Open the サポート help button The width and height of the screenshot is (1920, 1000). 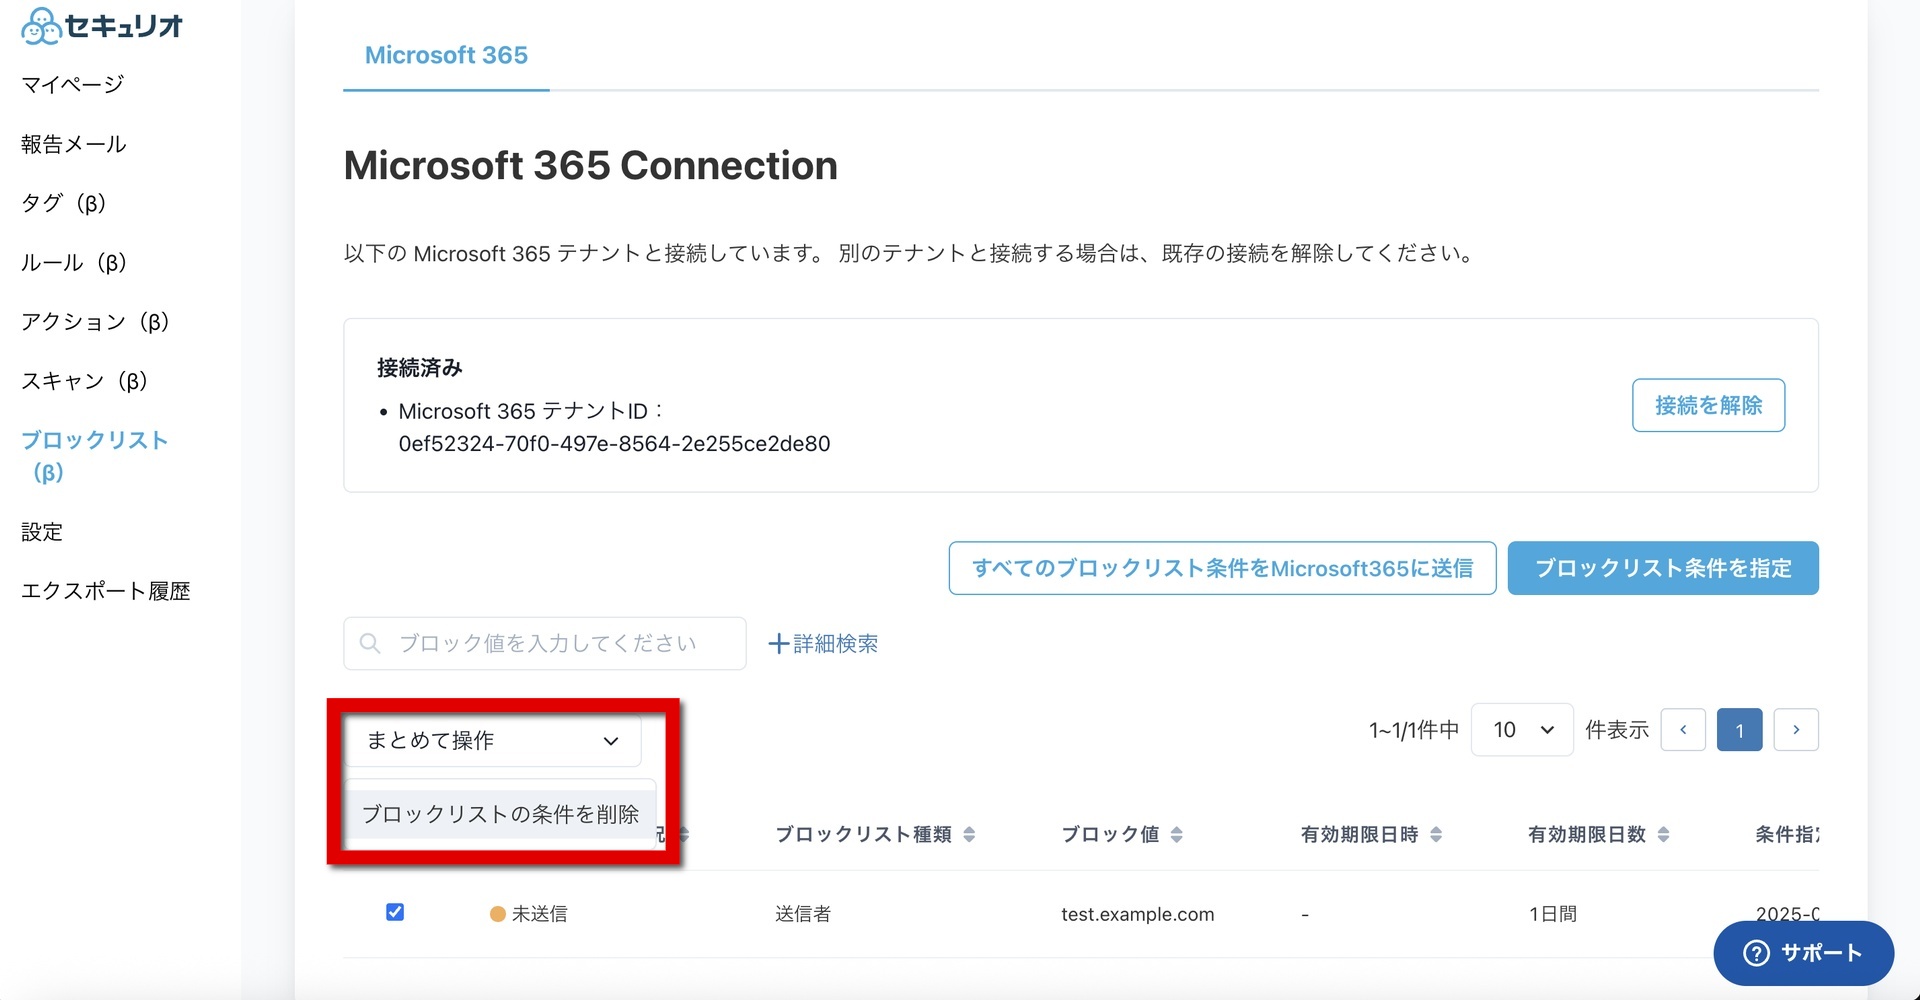[x=1804, y=953]
